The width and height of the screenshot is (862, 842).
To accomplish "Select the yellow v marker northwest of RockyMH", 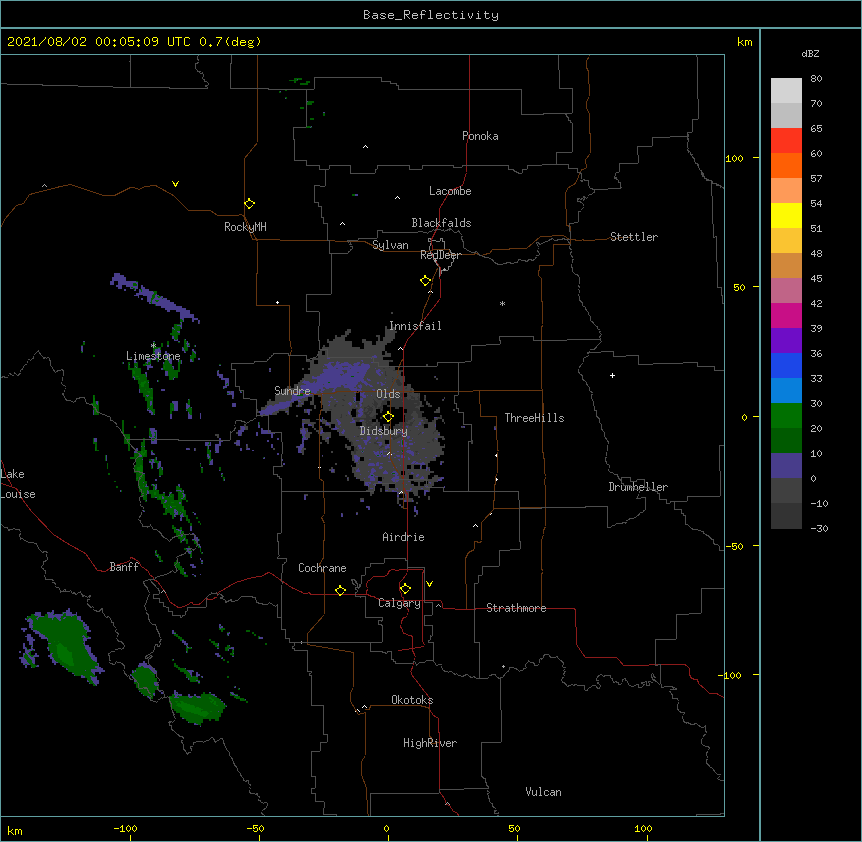I will [x=175, y=184].
